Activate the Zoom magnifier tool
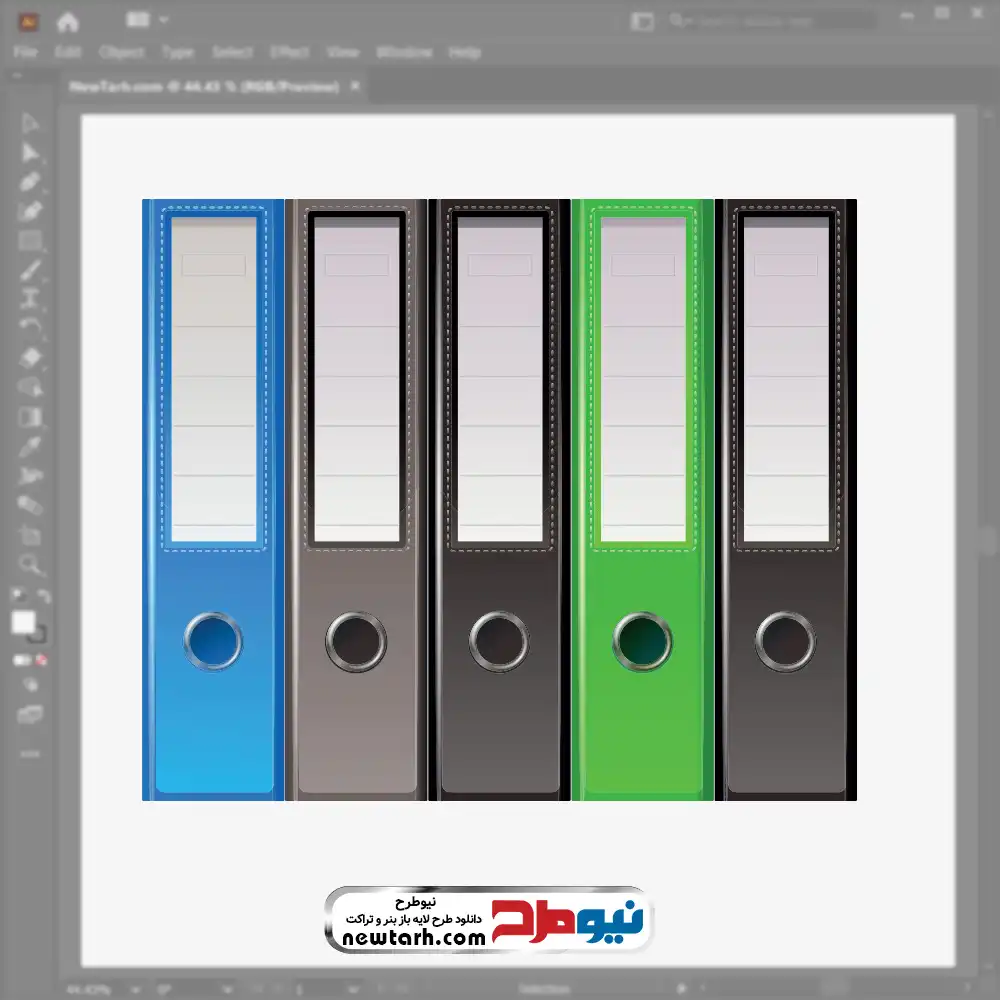This screenshot has width=1000, height=1000. tap(30, 564)
